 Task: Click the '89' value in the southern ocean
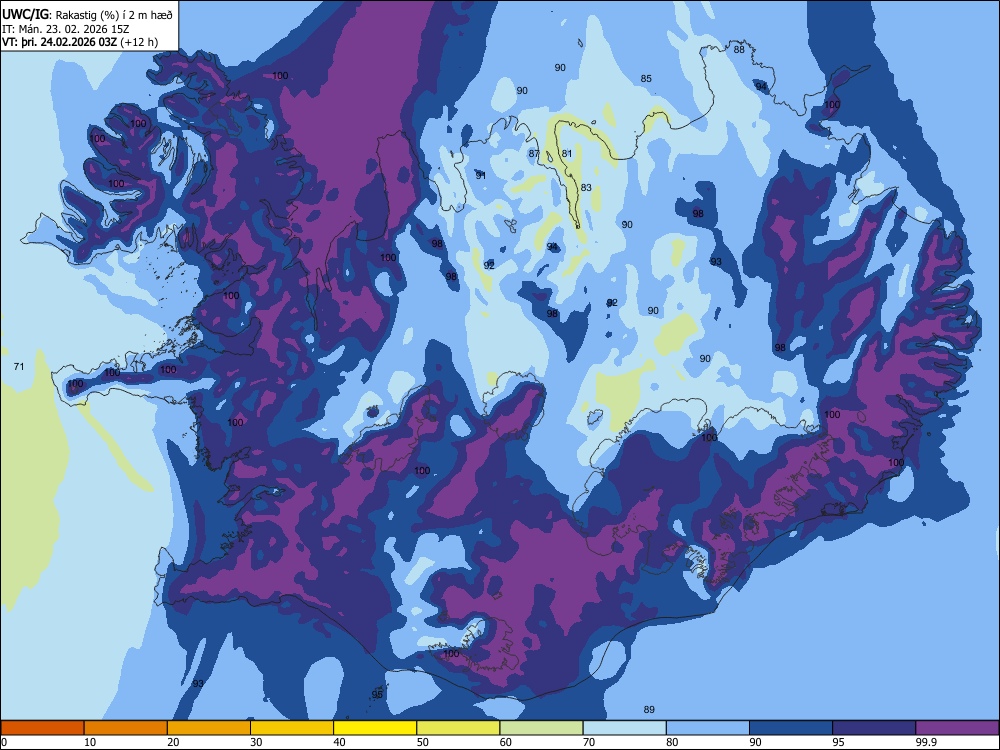tap(649, 710)
